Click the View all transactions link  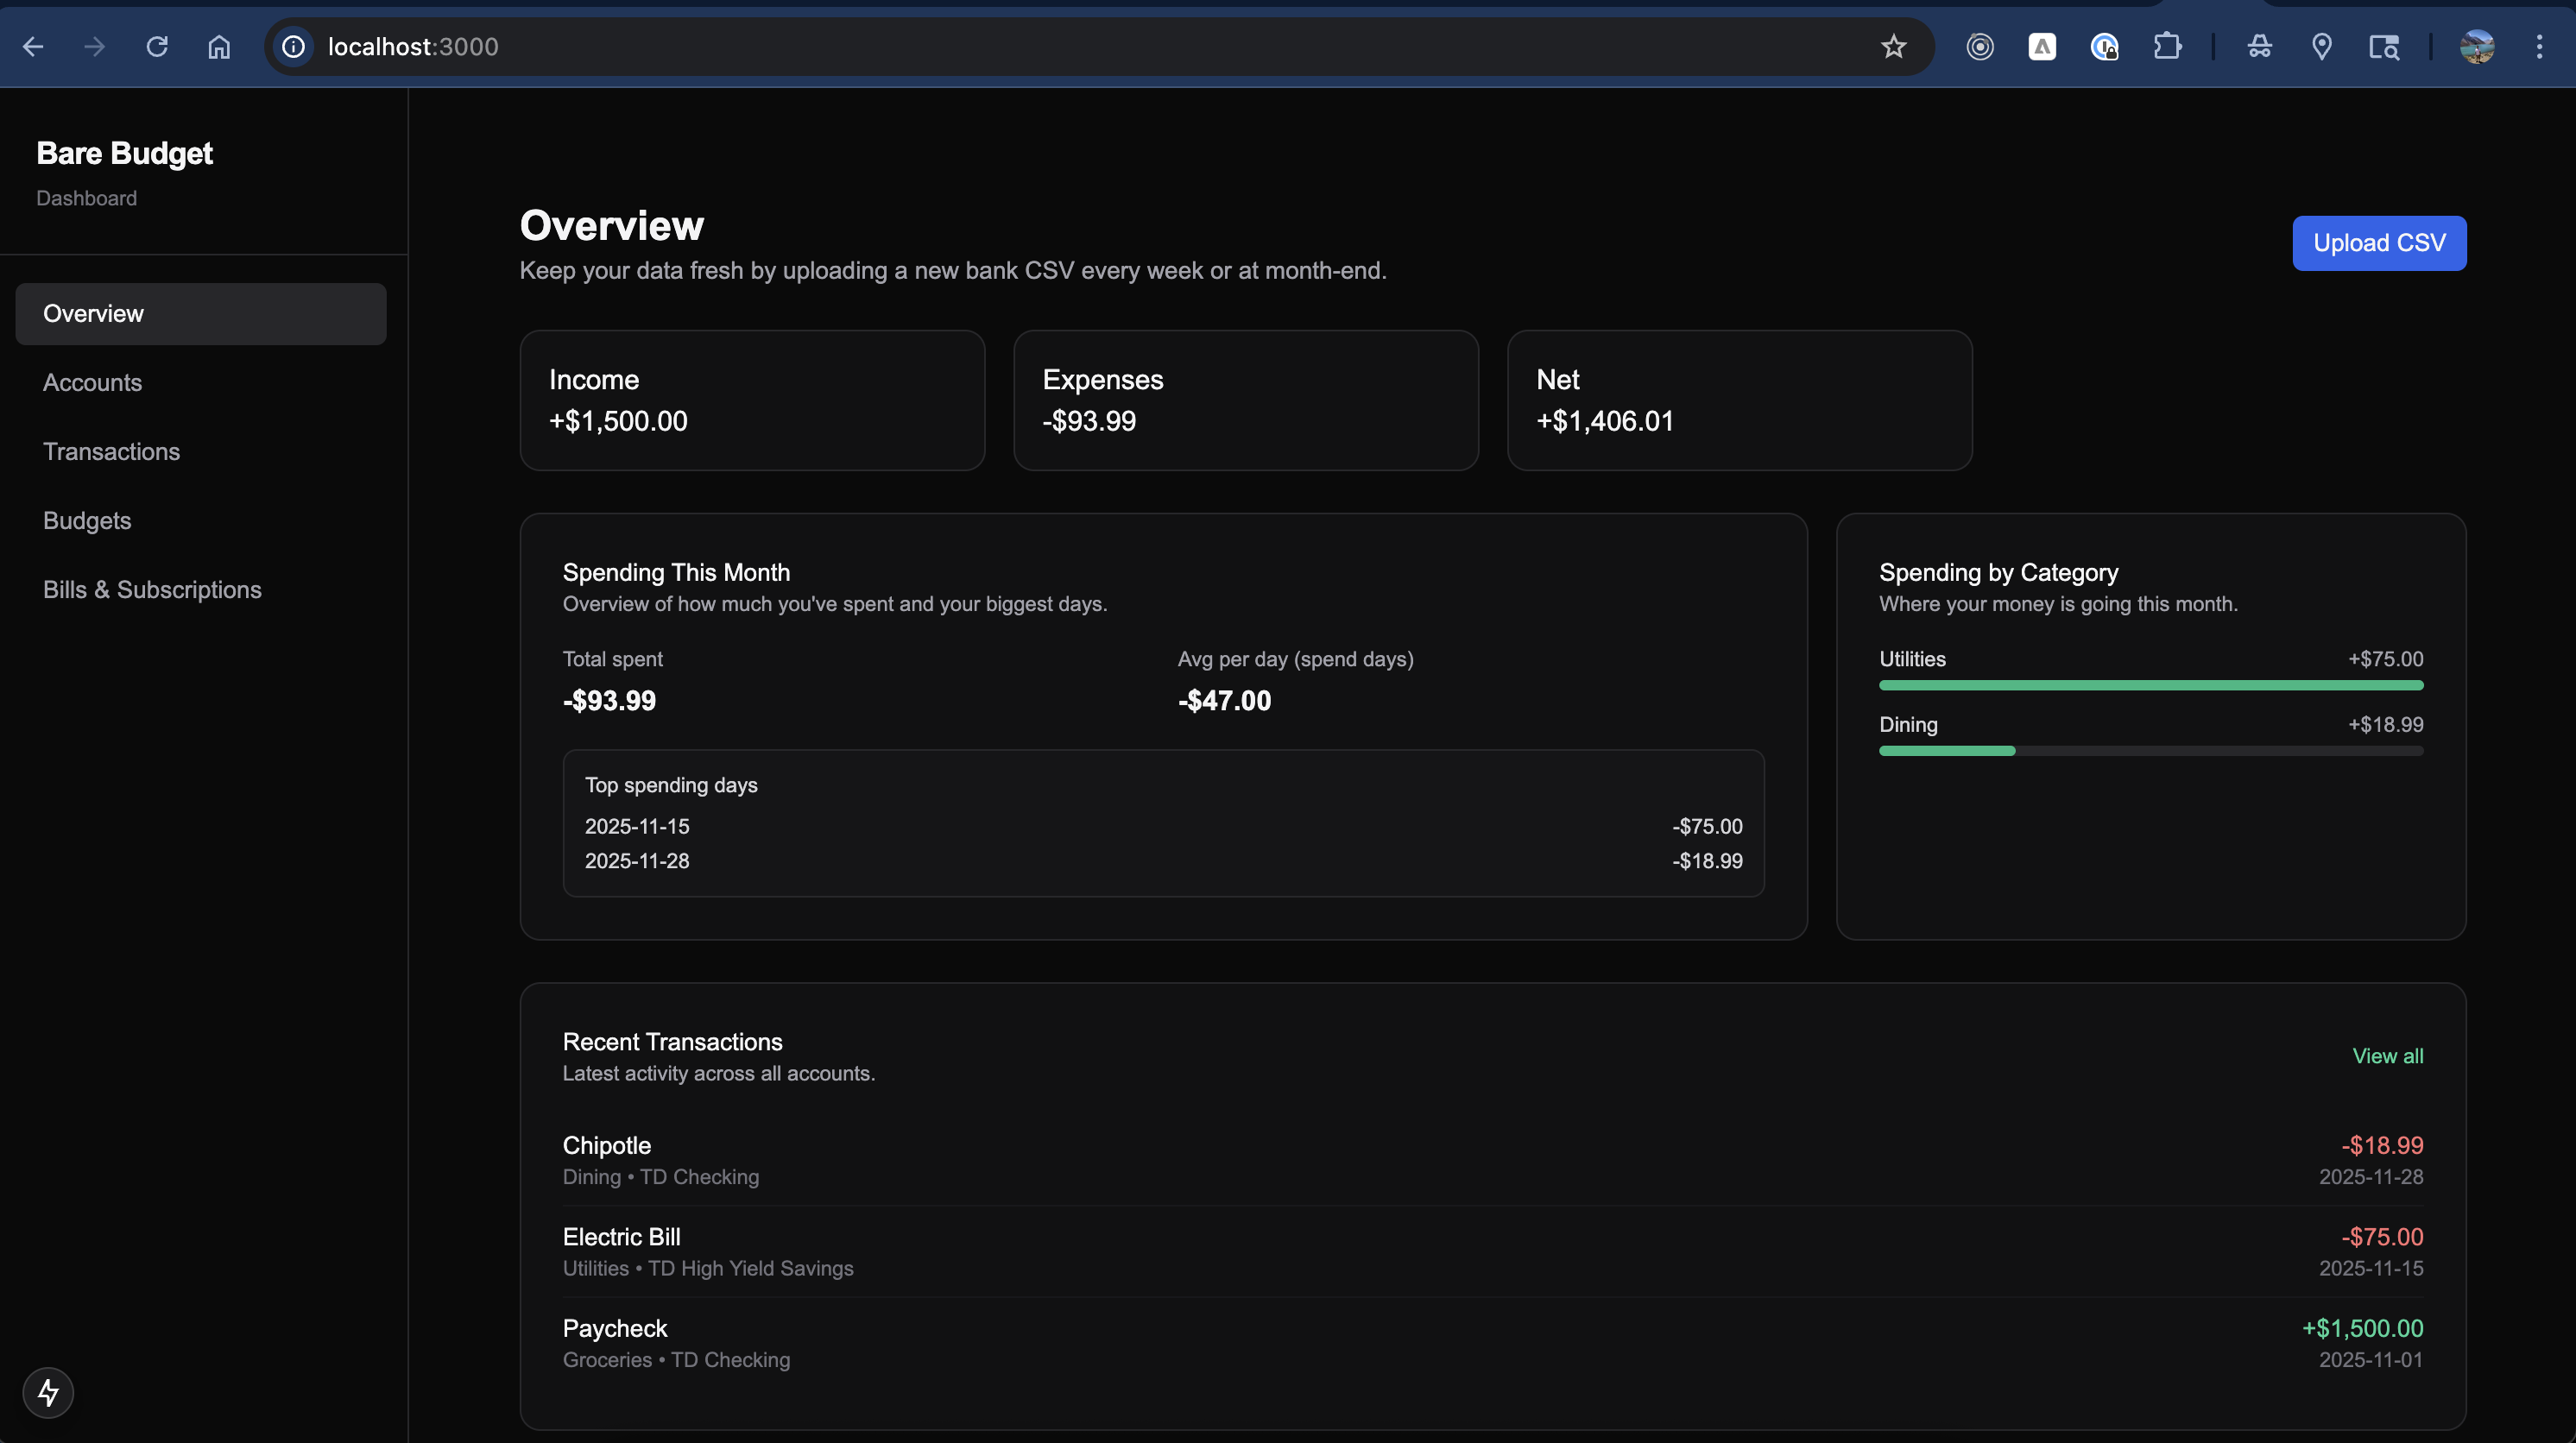click(2387, 1056)
